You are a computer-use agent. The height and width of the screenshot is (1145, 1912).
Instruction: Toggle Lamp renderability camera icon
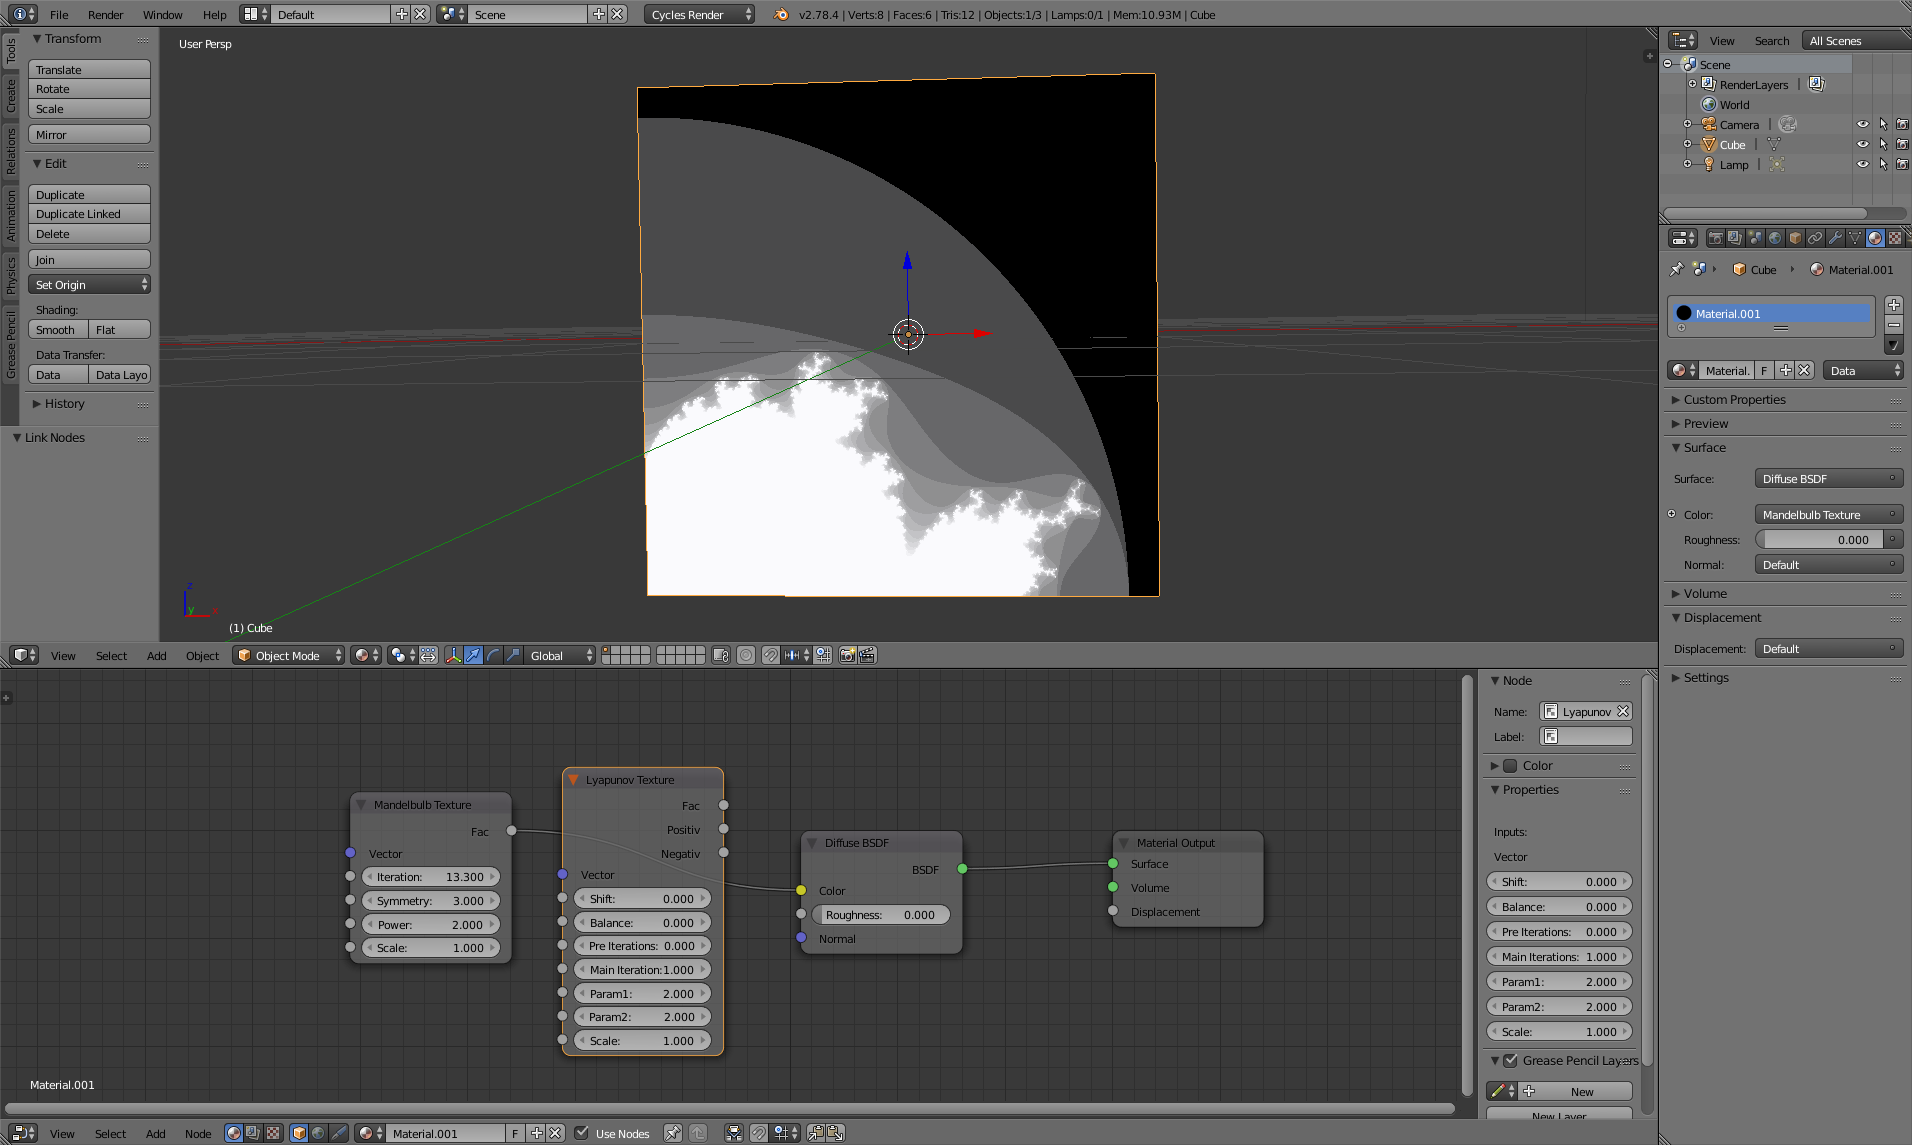click(1902, 165)
